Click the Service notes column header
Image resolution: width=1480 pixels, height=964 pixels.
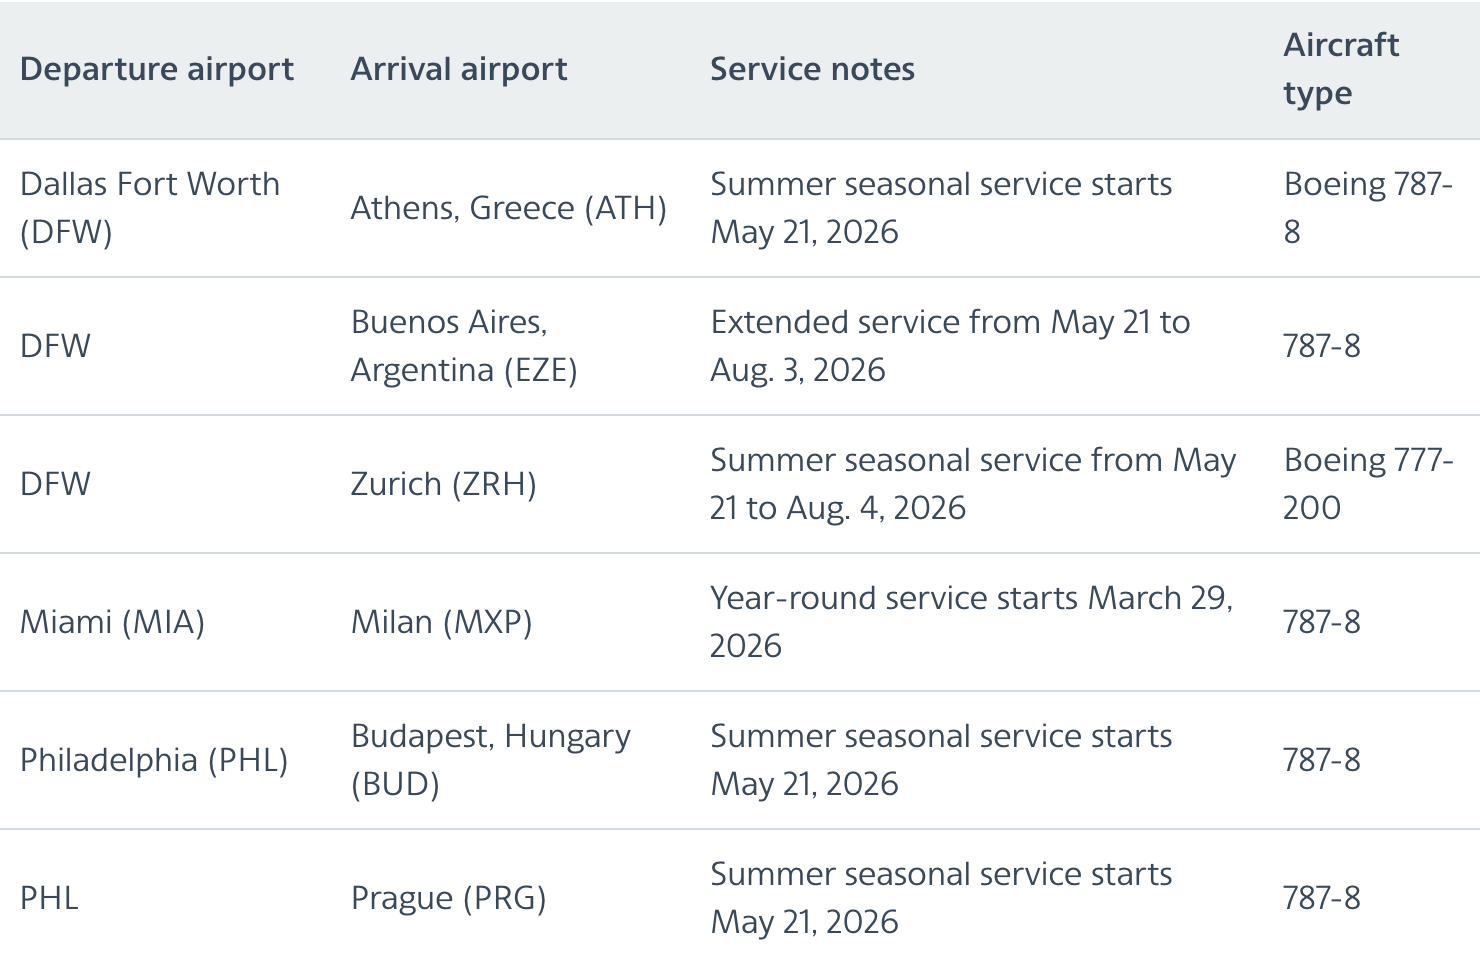(812, 69)
